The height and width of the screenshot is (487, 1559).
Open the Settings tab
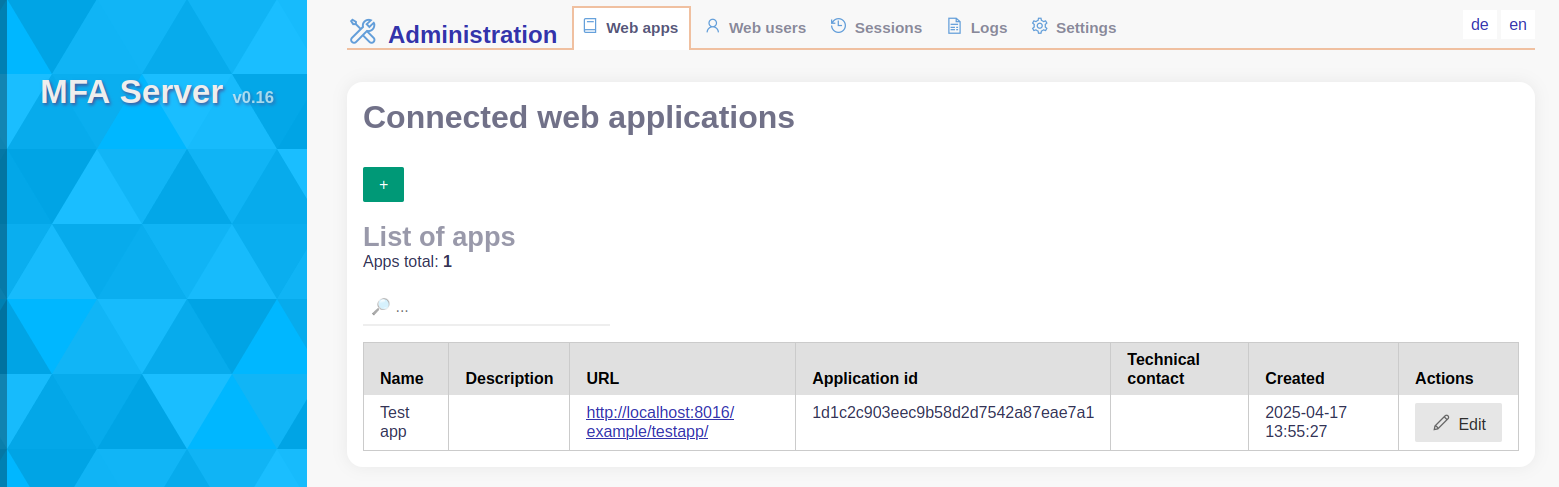[x=1074, y=27]
